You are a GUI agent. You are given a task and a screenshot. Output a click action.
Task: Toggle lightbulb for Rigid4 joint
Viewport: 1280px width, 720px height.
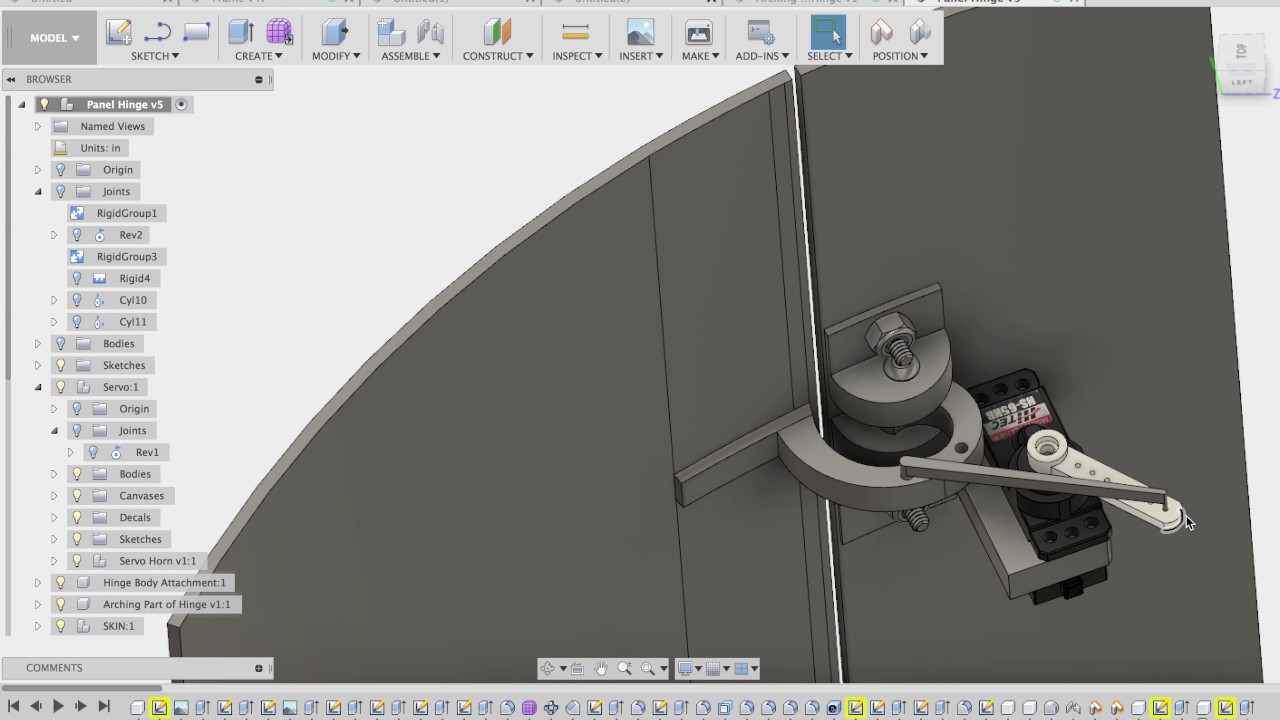point(77,278)
